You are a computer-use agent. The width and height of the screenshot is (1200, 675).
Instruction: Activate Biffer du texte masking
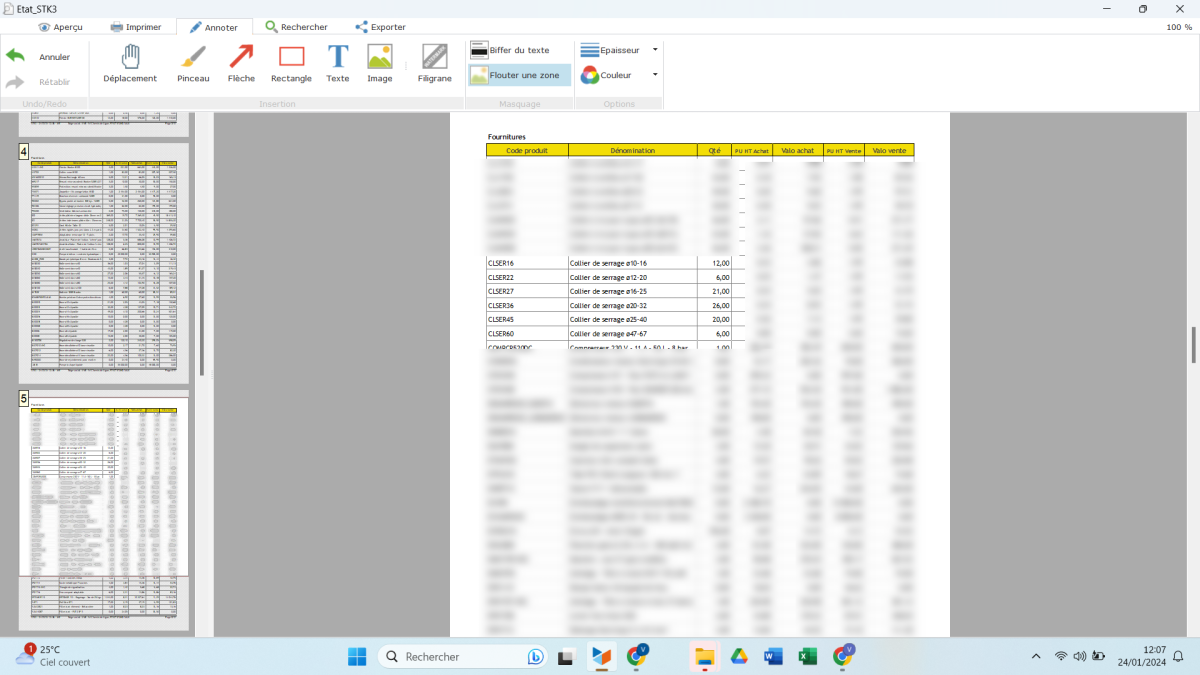[510, 50]
